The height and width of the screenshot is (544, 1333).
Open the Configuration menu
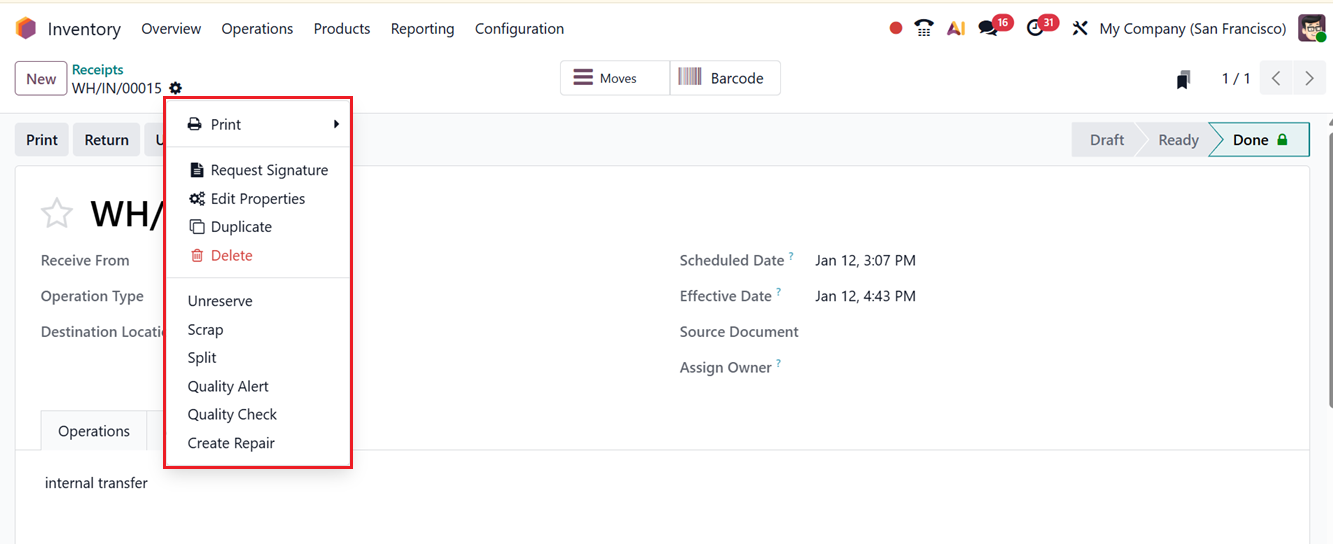519,29
